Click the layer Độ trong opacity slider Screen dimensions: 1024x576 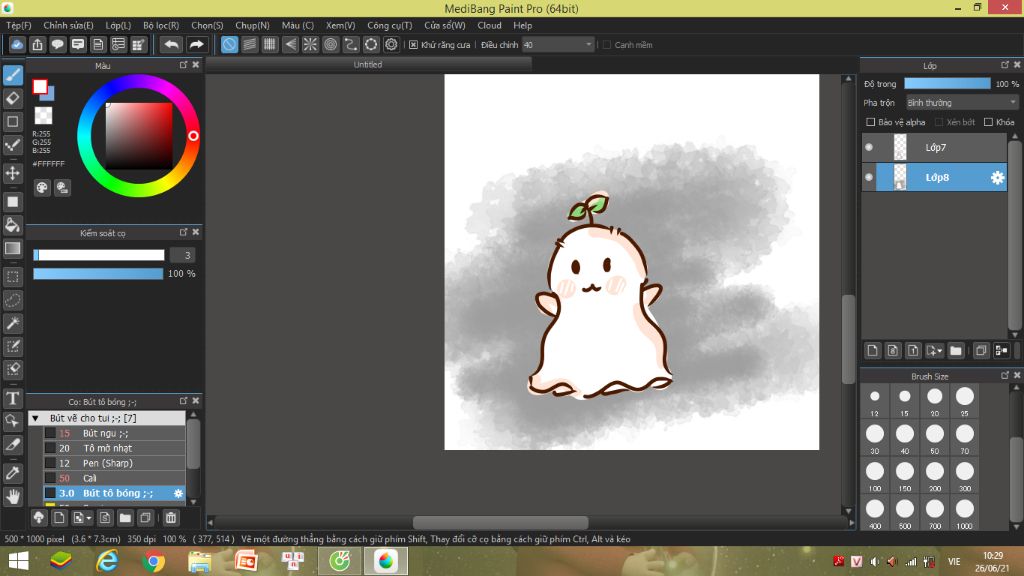click(947, 84)
